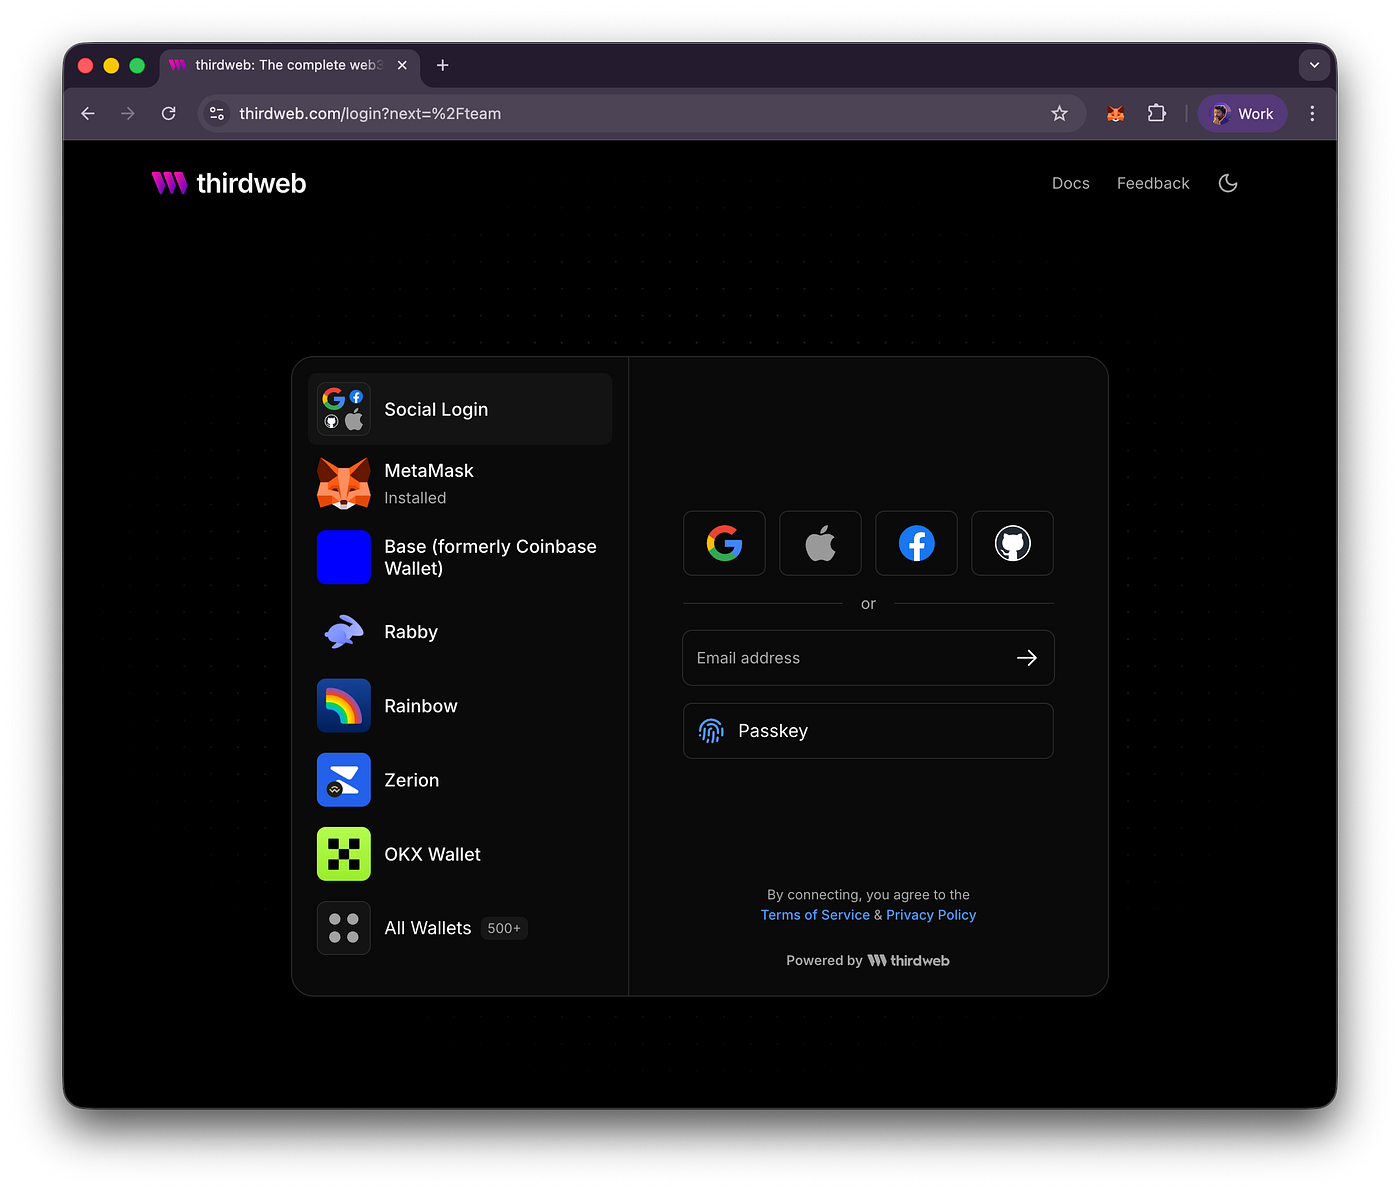This screenshot has width=1400, height=1192.
Task: Open All Wallets 500+ list
Action: pos(460,928)
